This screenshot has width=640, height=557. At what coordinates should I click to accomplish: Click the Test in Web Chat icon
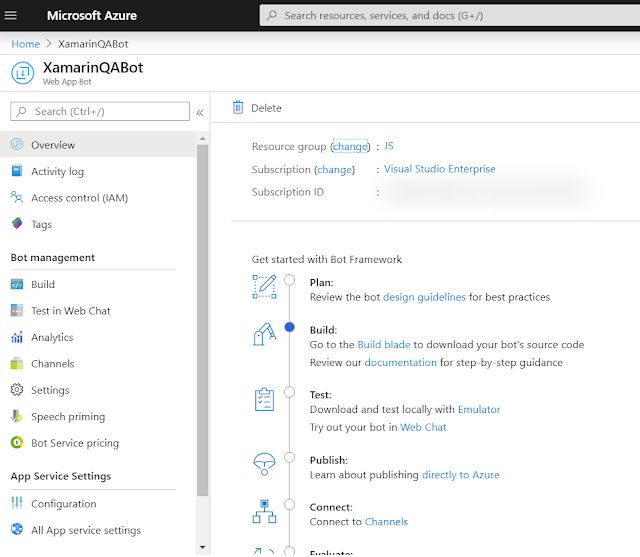coord(17,311)
